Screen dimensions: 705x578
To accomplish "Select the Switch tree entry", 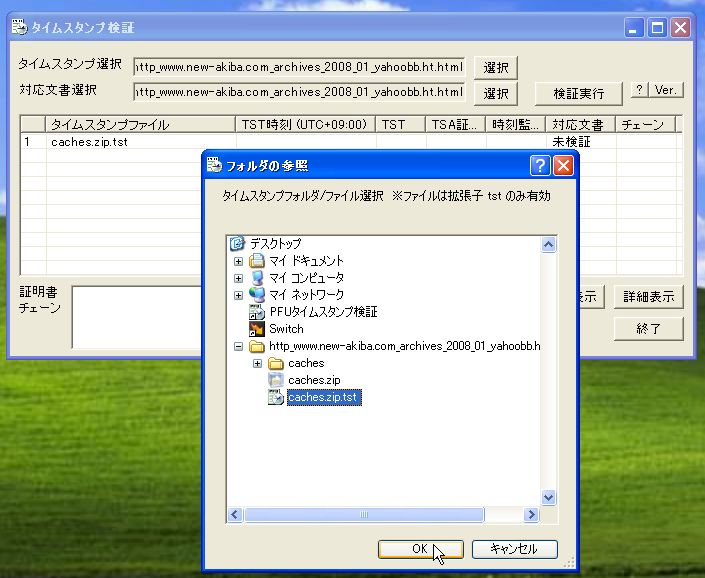I will [x=286, y=329].
